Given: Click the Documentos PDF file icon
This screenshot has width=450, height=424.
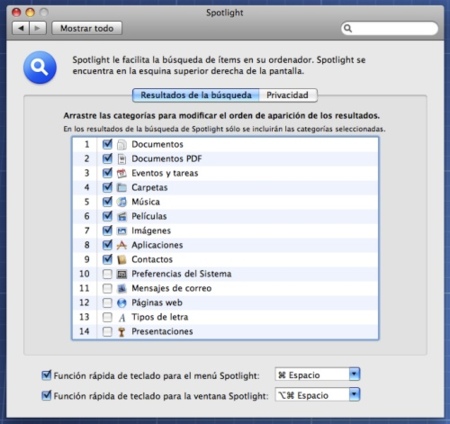Looking at the screenshot, I should [x=122, y=159].
